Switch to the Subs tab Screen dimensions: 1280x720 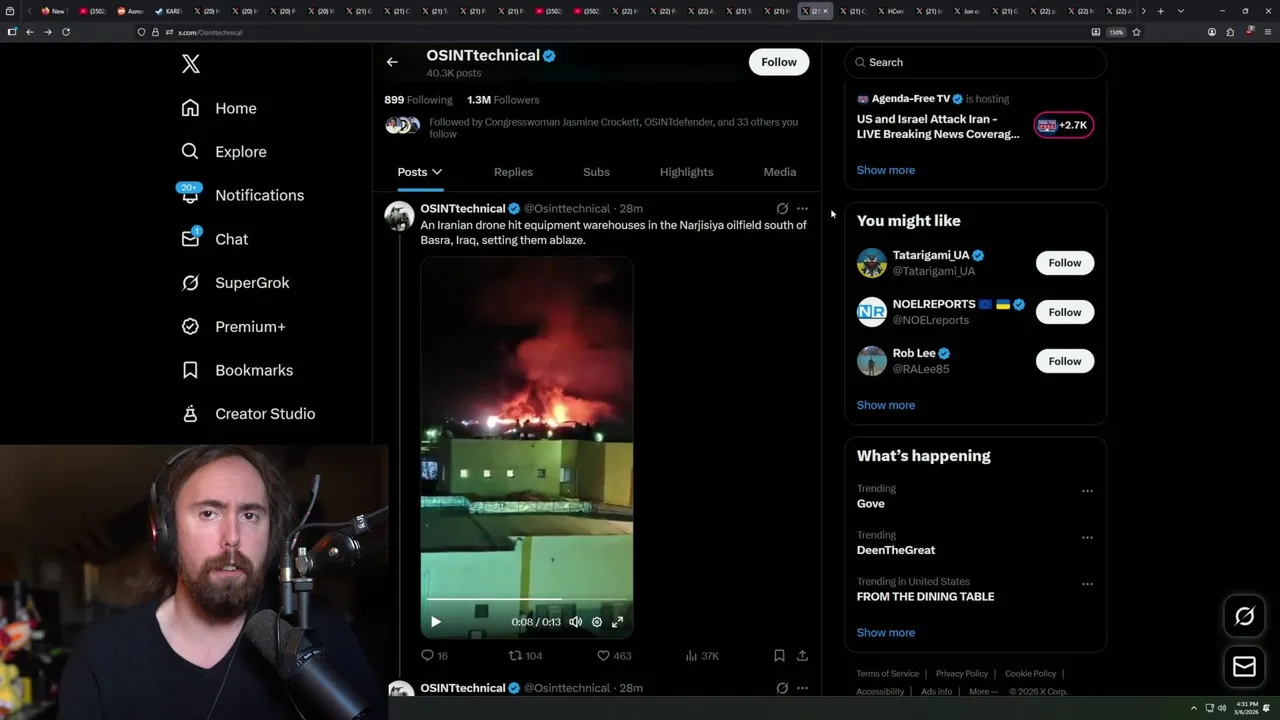tap(596, 172)
